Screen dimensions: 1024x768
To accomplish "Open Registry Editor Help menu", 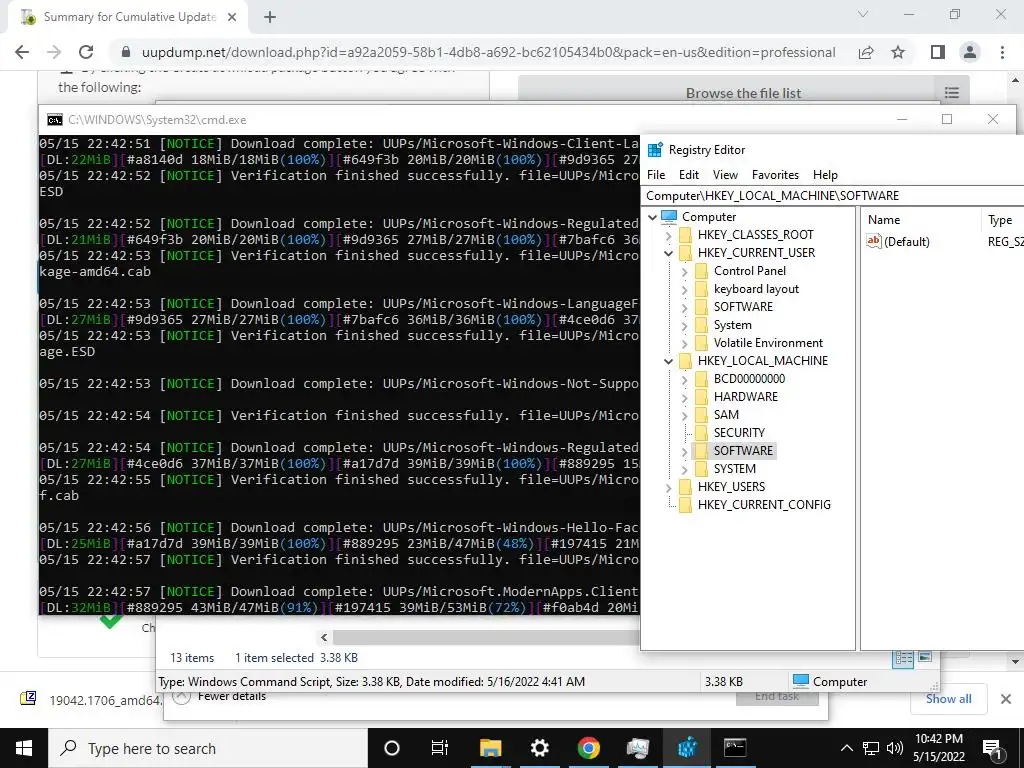I will coord(825,175).
